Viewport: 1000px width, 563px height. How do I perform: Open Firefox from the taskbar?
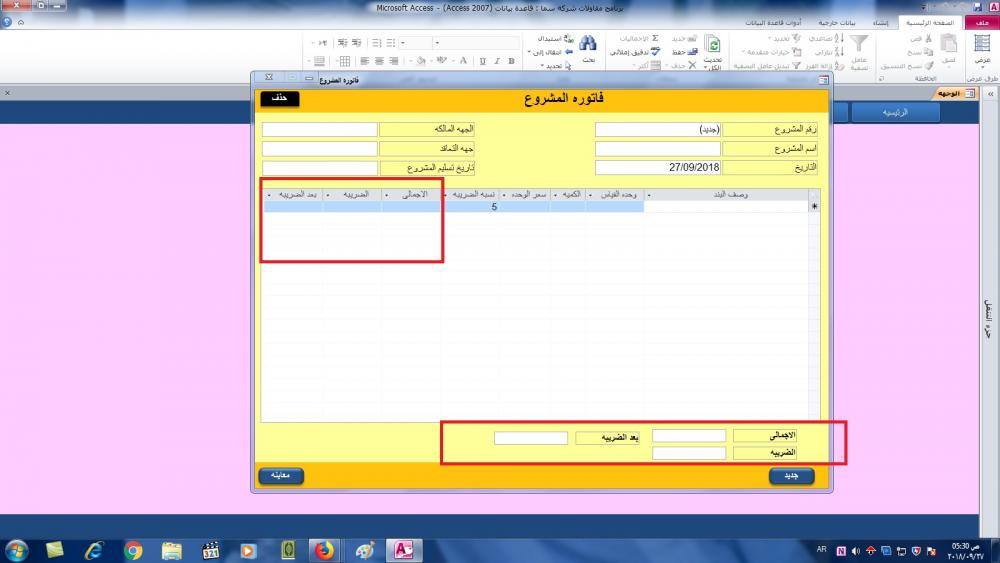coord(323,550)
